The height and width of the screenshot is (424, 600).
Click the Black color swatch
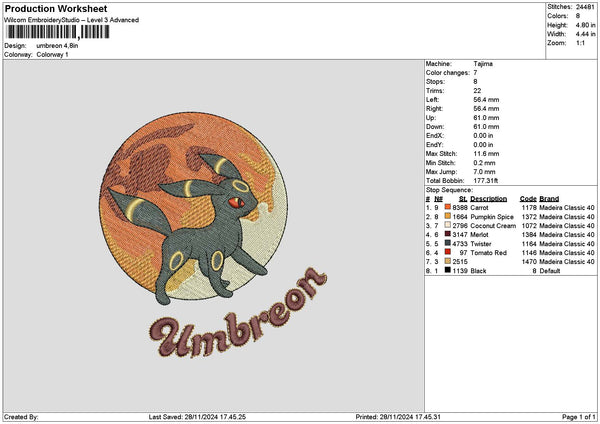click(x=447, y=270)
